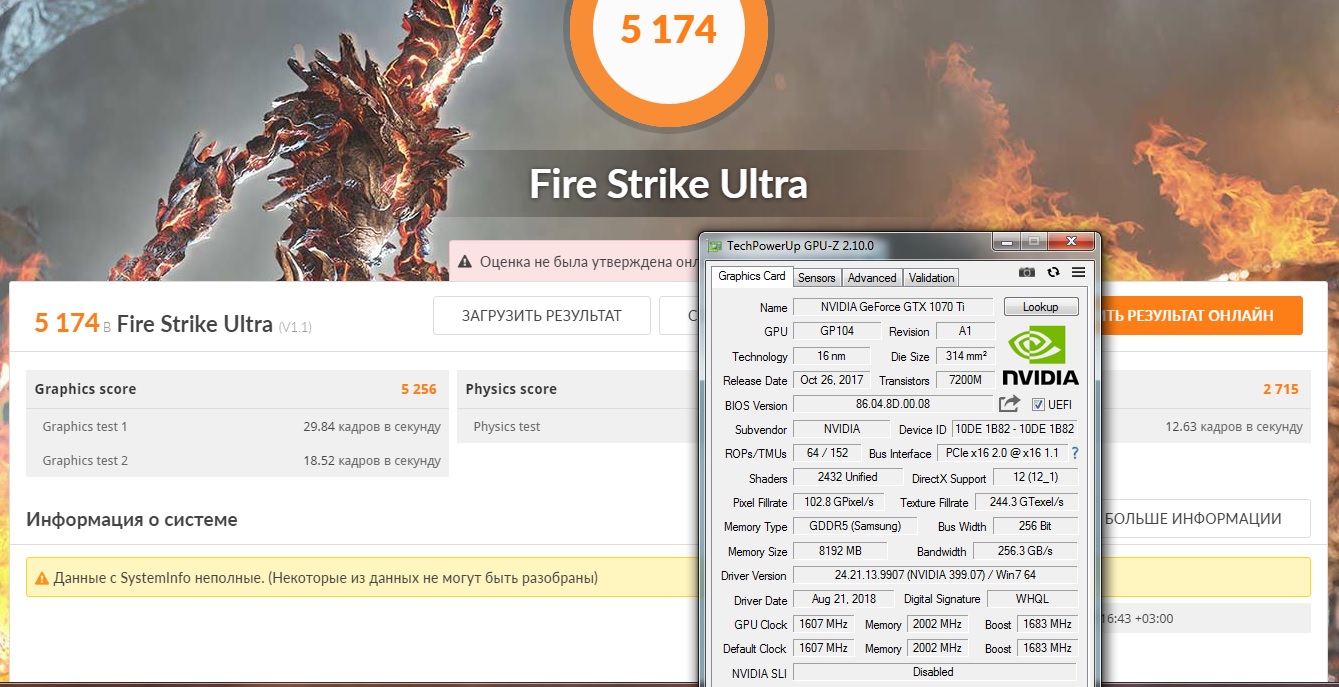Open the Advanced tab in GPU-Z
Screen dimensions: 1339x687
tap(872, 278)
